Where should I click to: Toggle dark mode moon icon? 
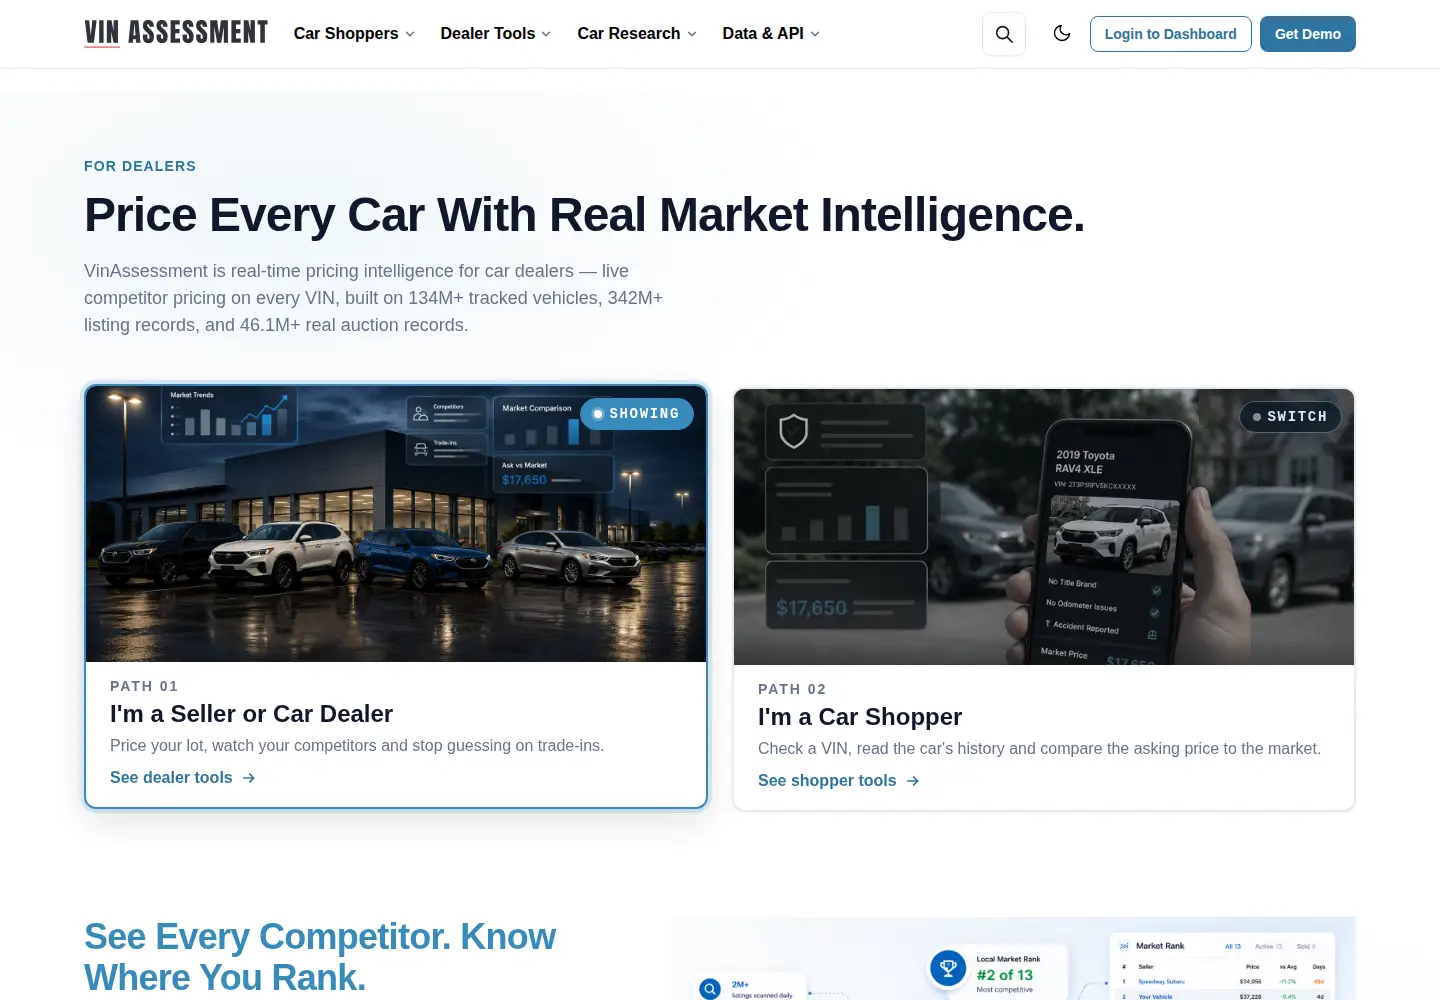tap(1062, 34)
